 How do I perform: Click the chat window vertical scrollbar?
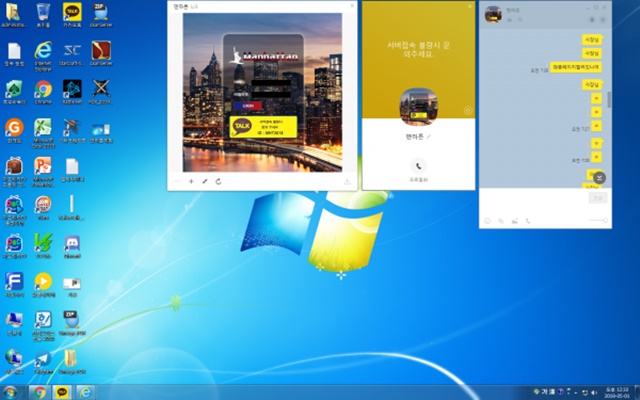pos(609,100)
